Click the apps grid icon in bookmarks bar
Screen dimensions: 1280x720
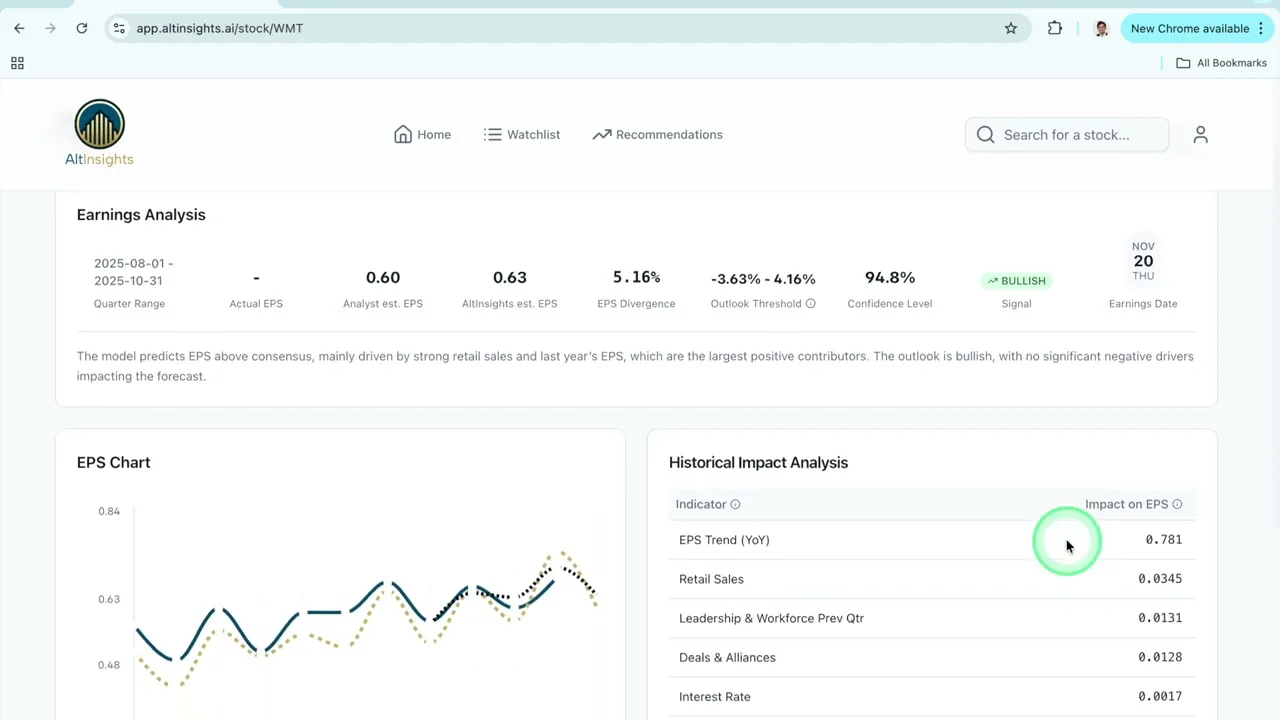17,63
